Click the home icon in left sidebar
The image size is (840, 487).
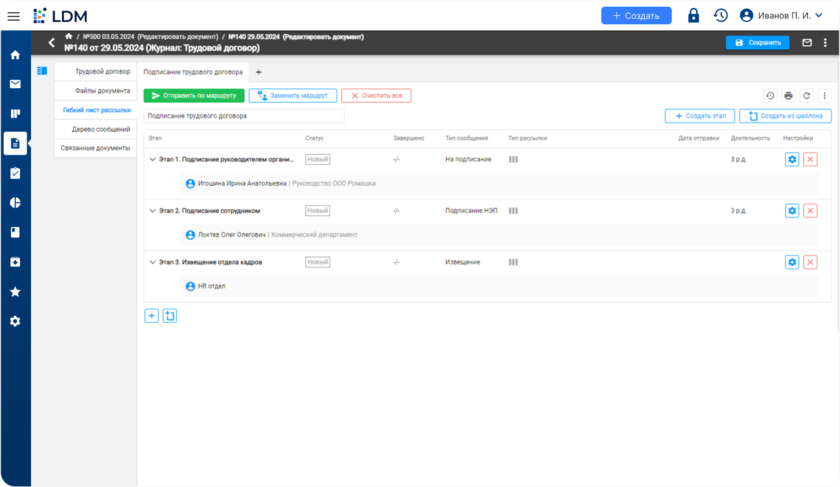[15, 55]
